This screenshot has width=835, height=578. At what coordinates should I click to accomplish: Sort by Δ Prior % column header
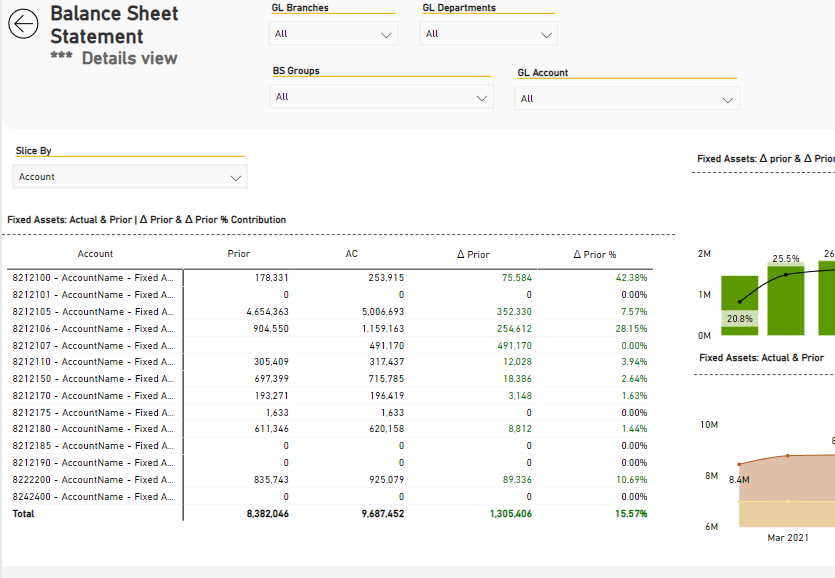coord(595,255)
